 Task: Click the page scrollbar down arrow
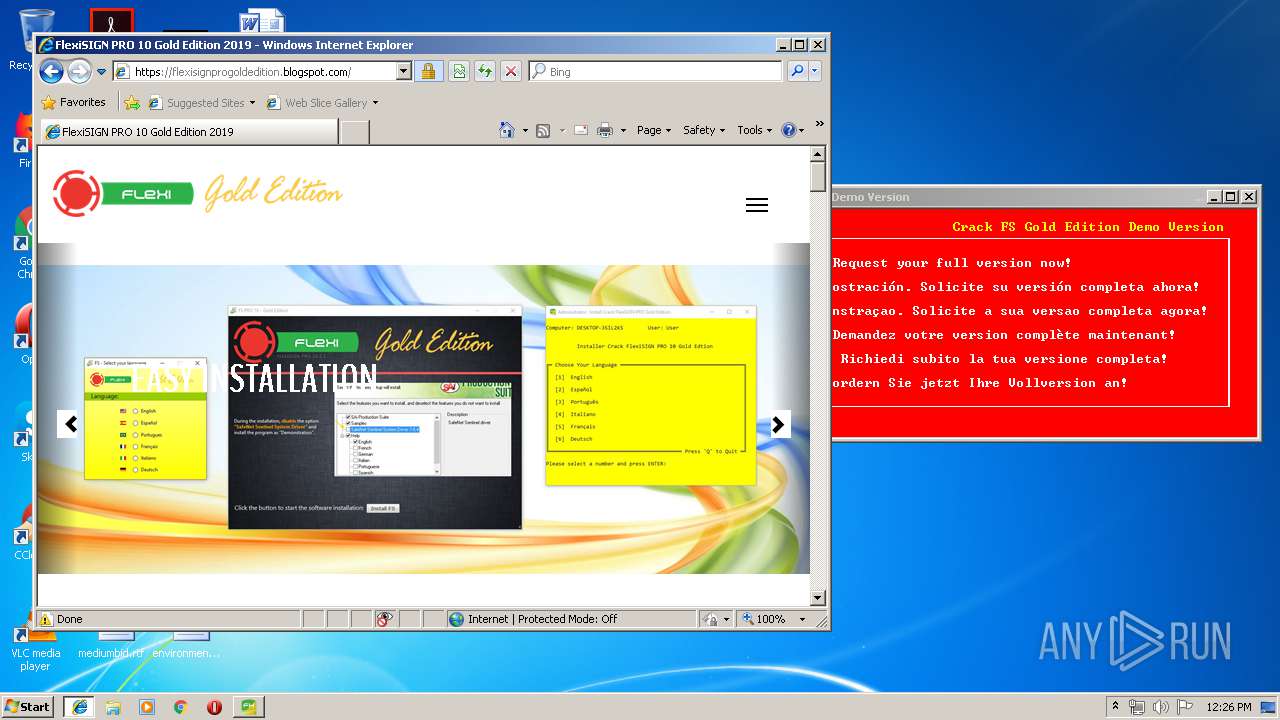[x=818, y=598]
